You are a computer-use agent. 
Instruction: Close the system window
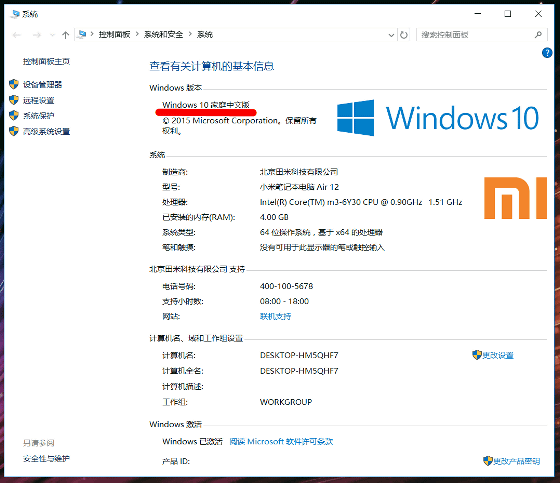pos(538,14)
